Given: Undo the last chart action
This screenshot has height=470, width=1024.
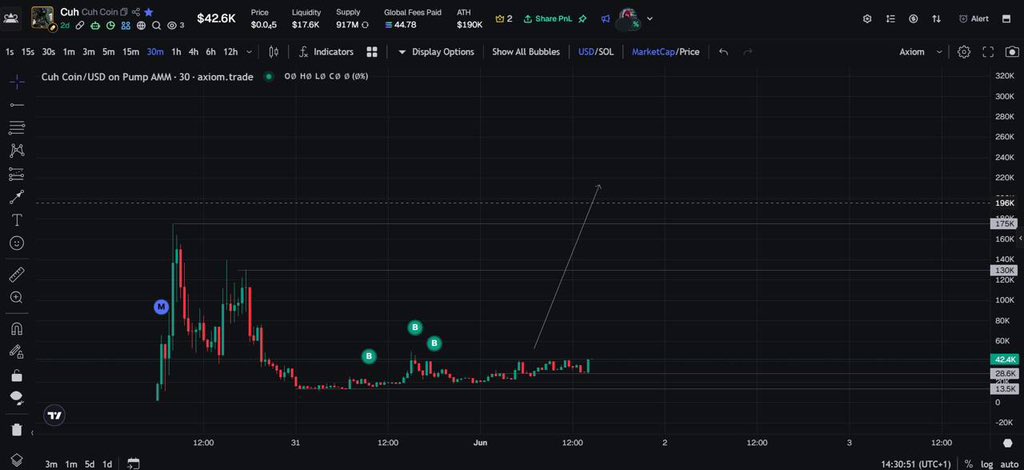Looking at the screenshot, I should pos(723,52).
